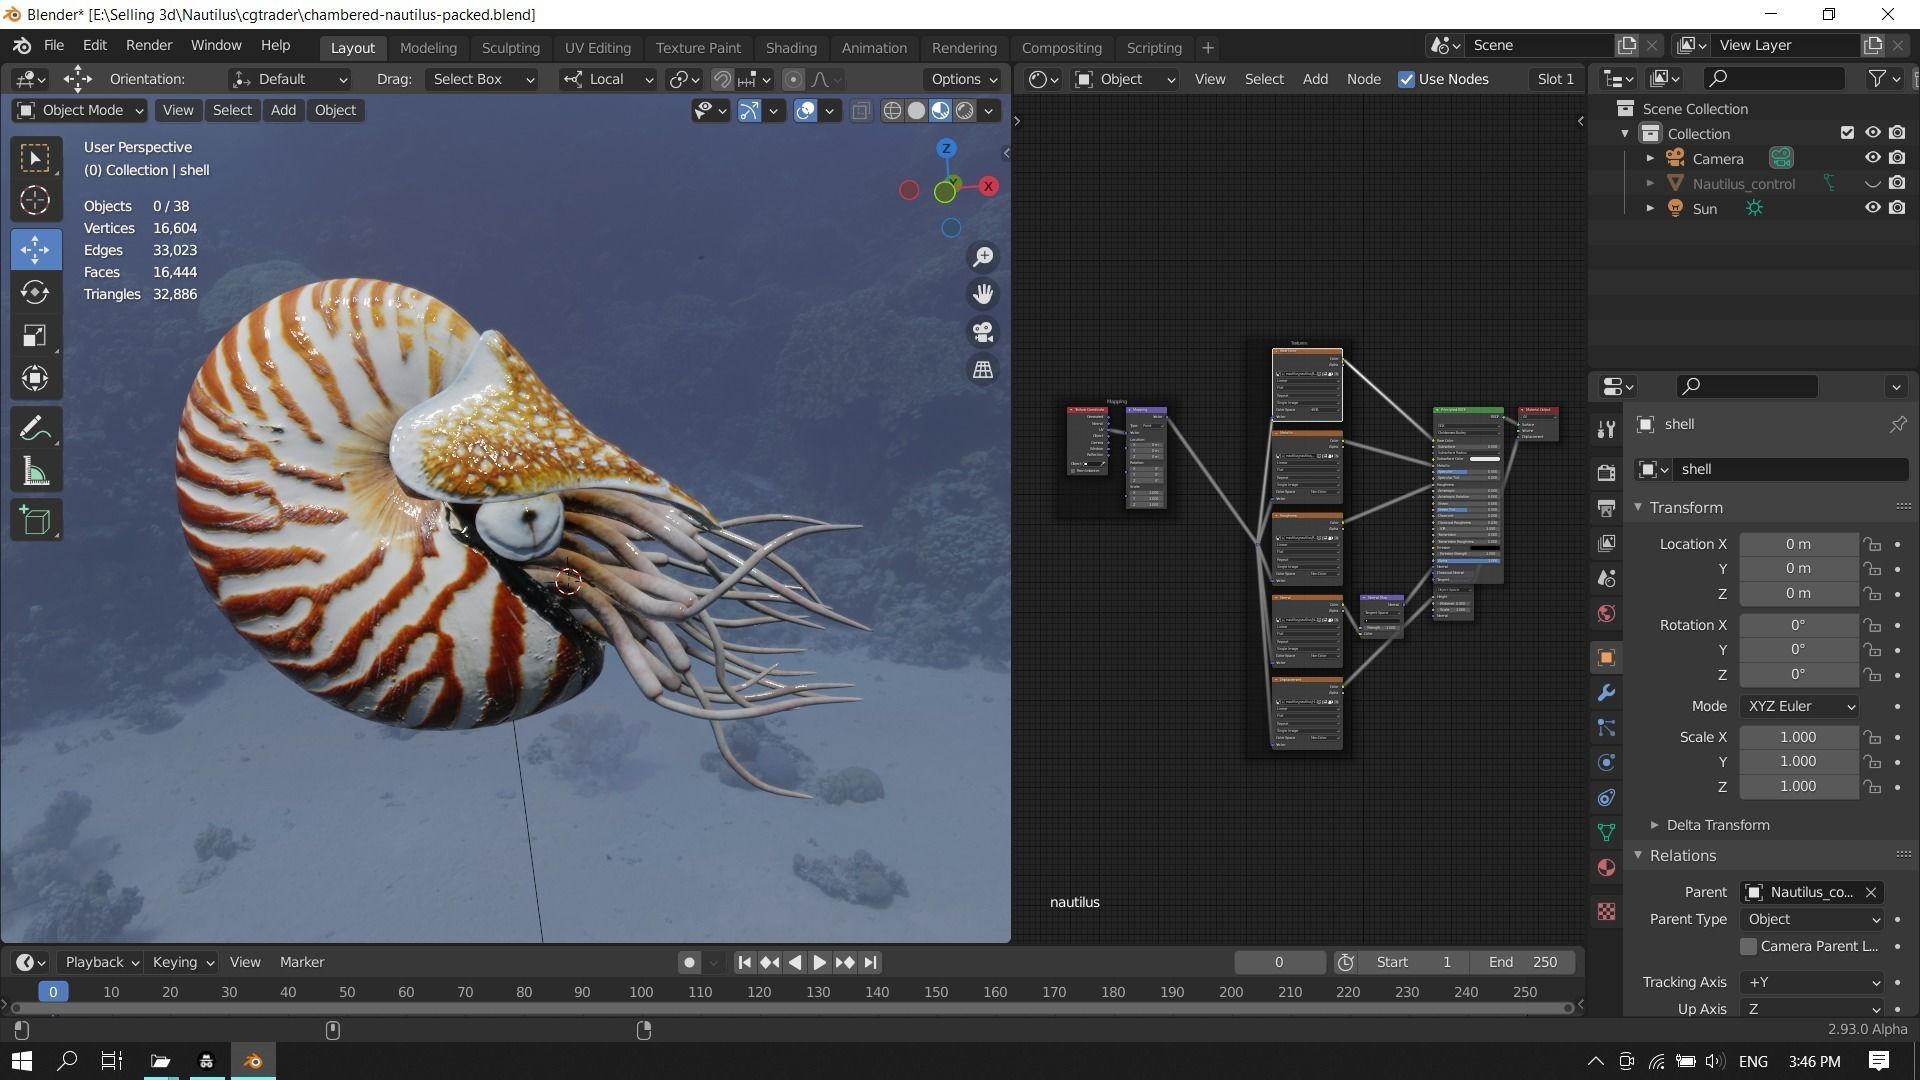Open Tracking Axis +Y dropdown
The height and width of the screenshot is (1080, 1920).
pos(1811,982)
